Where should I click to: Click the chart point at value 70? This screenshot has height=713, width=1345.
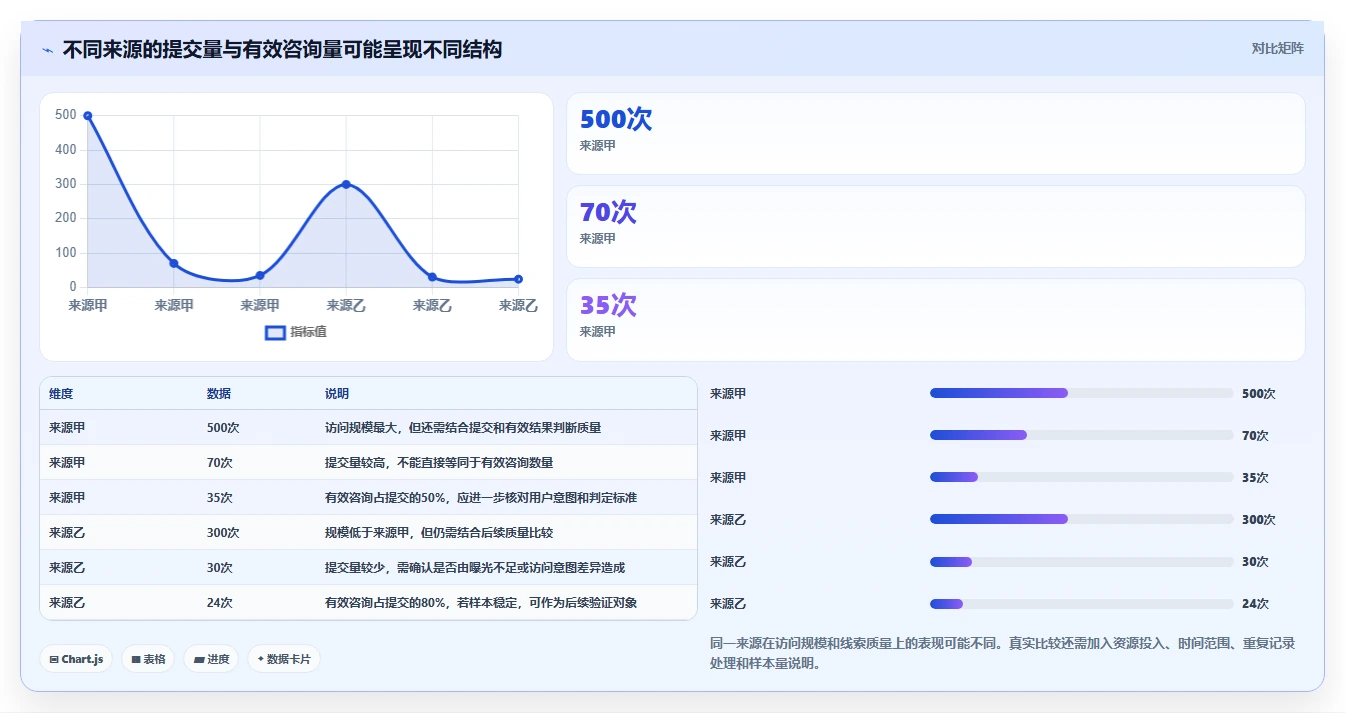pyautogui.click(x=174, y=263)
